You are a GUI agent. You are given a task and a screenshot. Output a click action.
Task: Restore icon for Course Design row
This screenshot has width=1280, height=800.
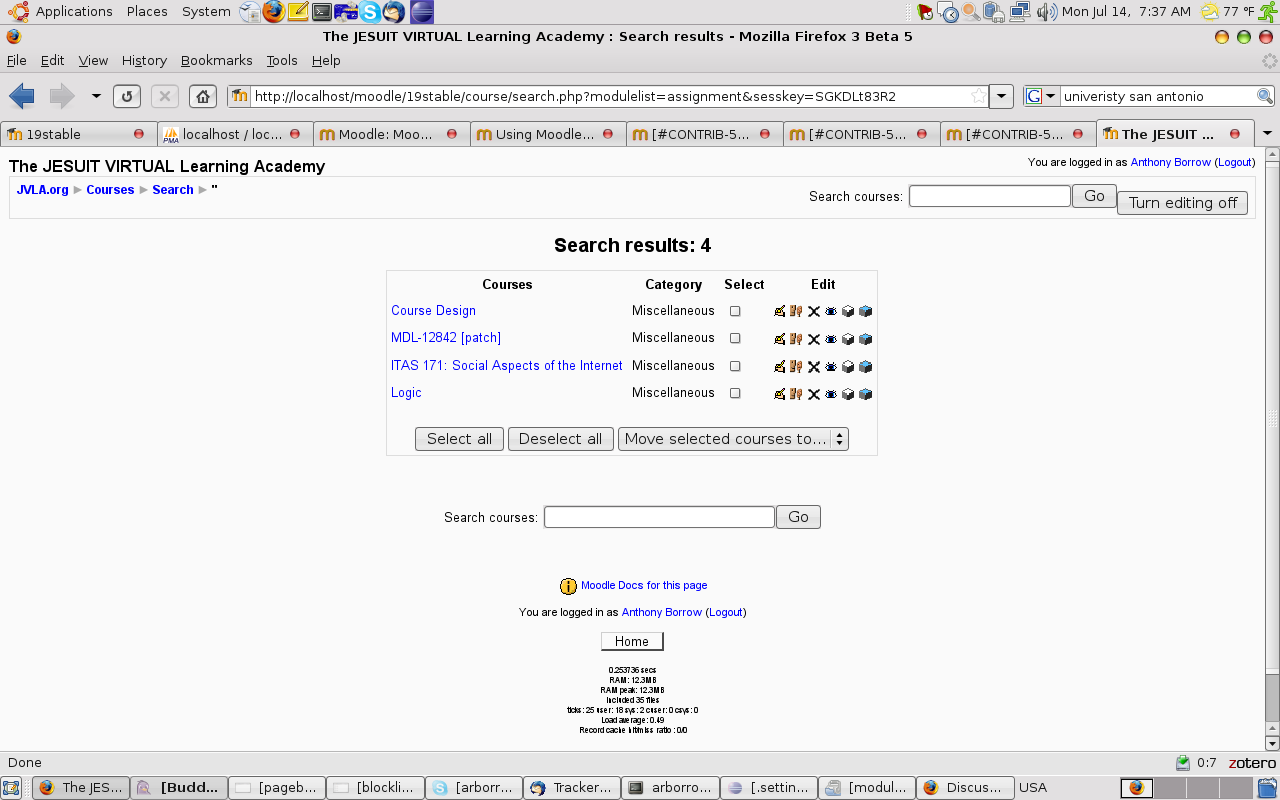(x=866, y=311)
